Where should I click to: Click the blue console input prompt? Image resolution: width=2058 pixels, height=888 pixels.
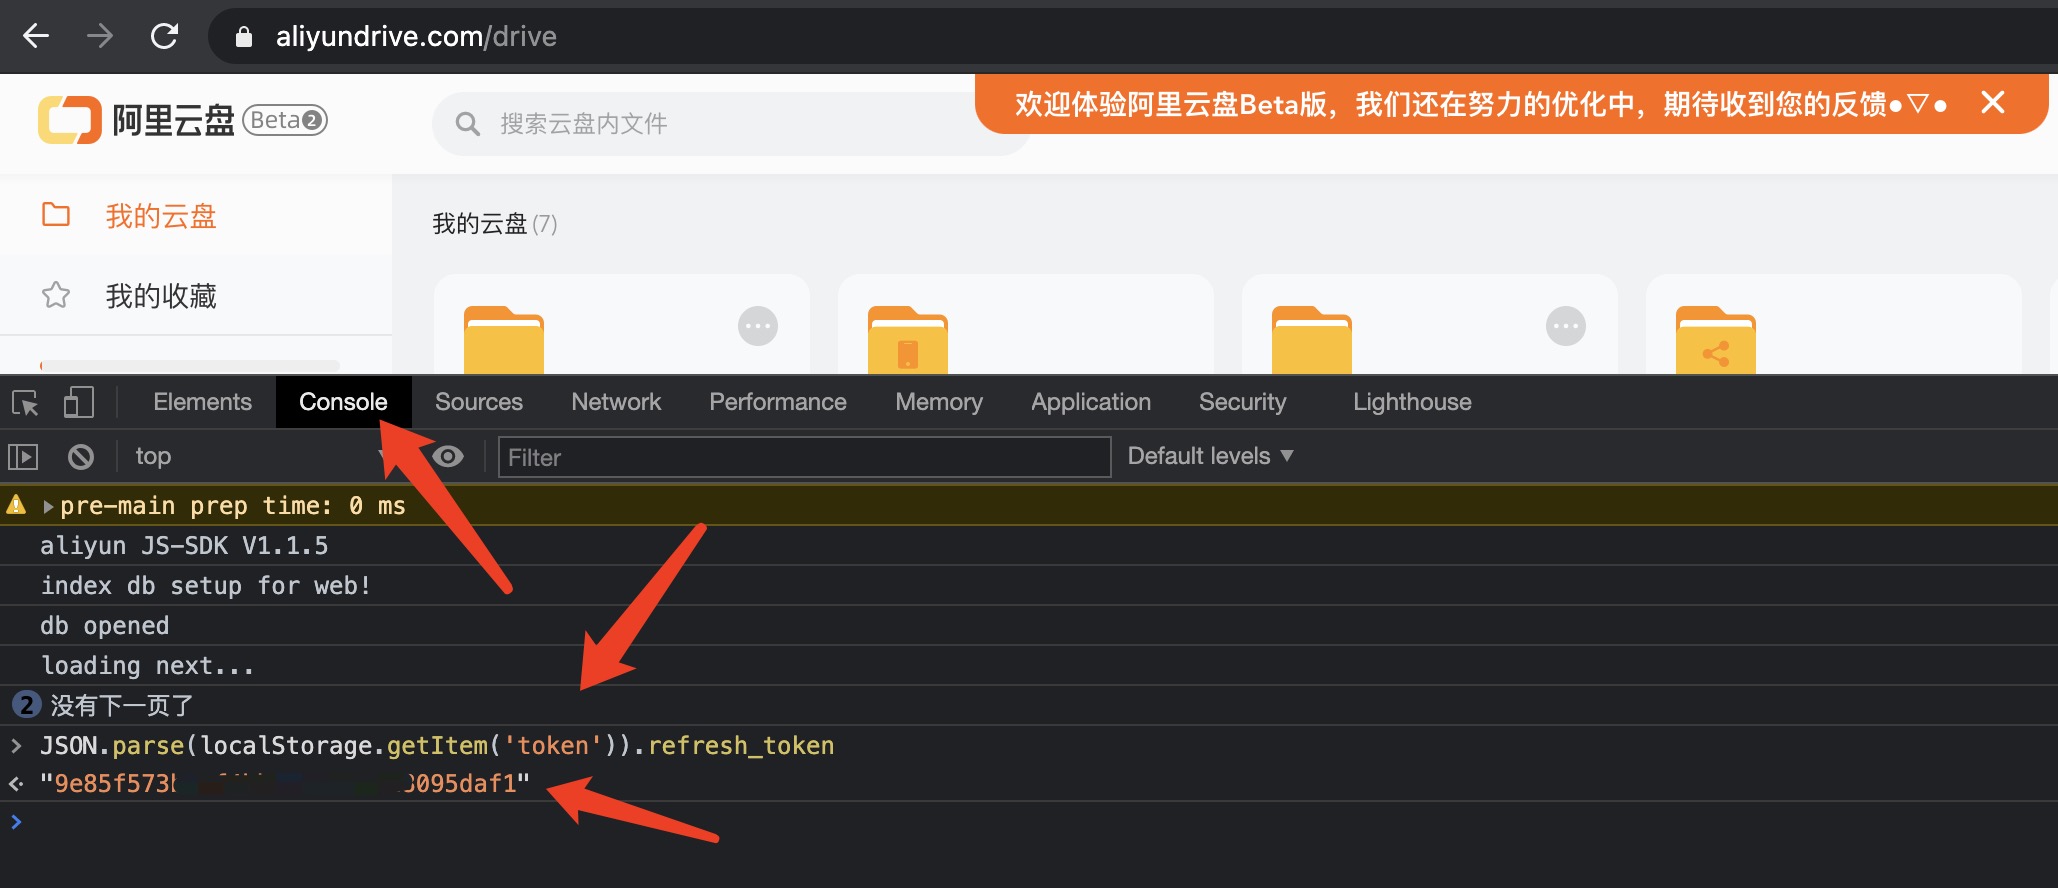[16, 822]
